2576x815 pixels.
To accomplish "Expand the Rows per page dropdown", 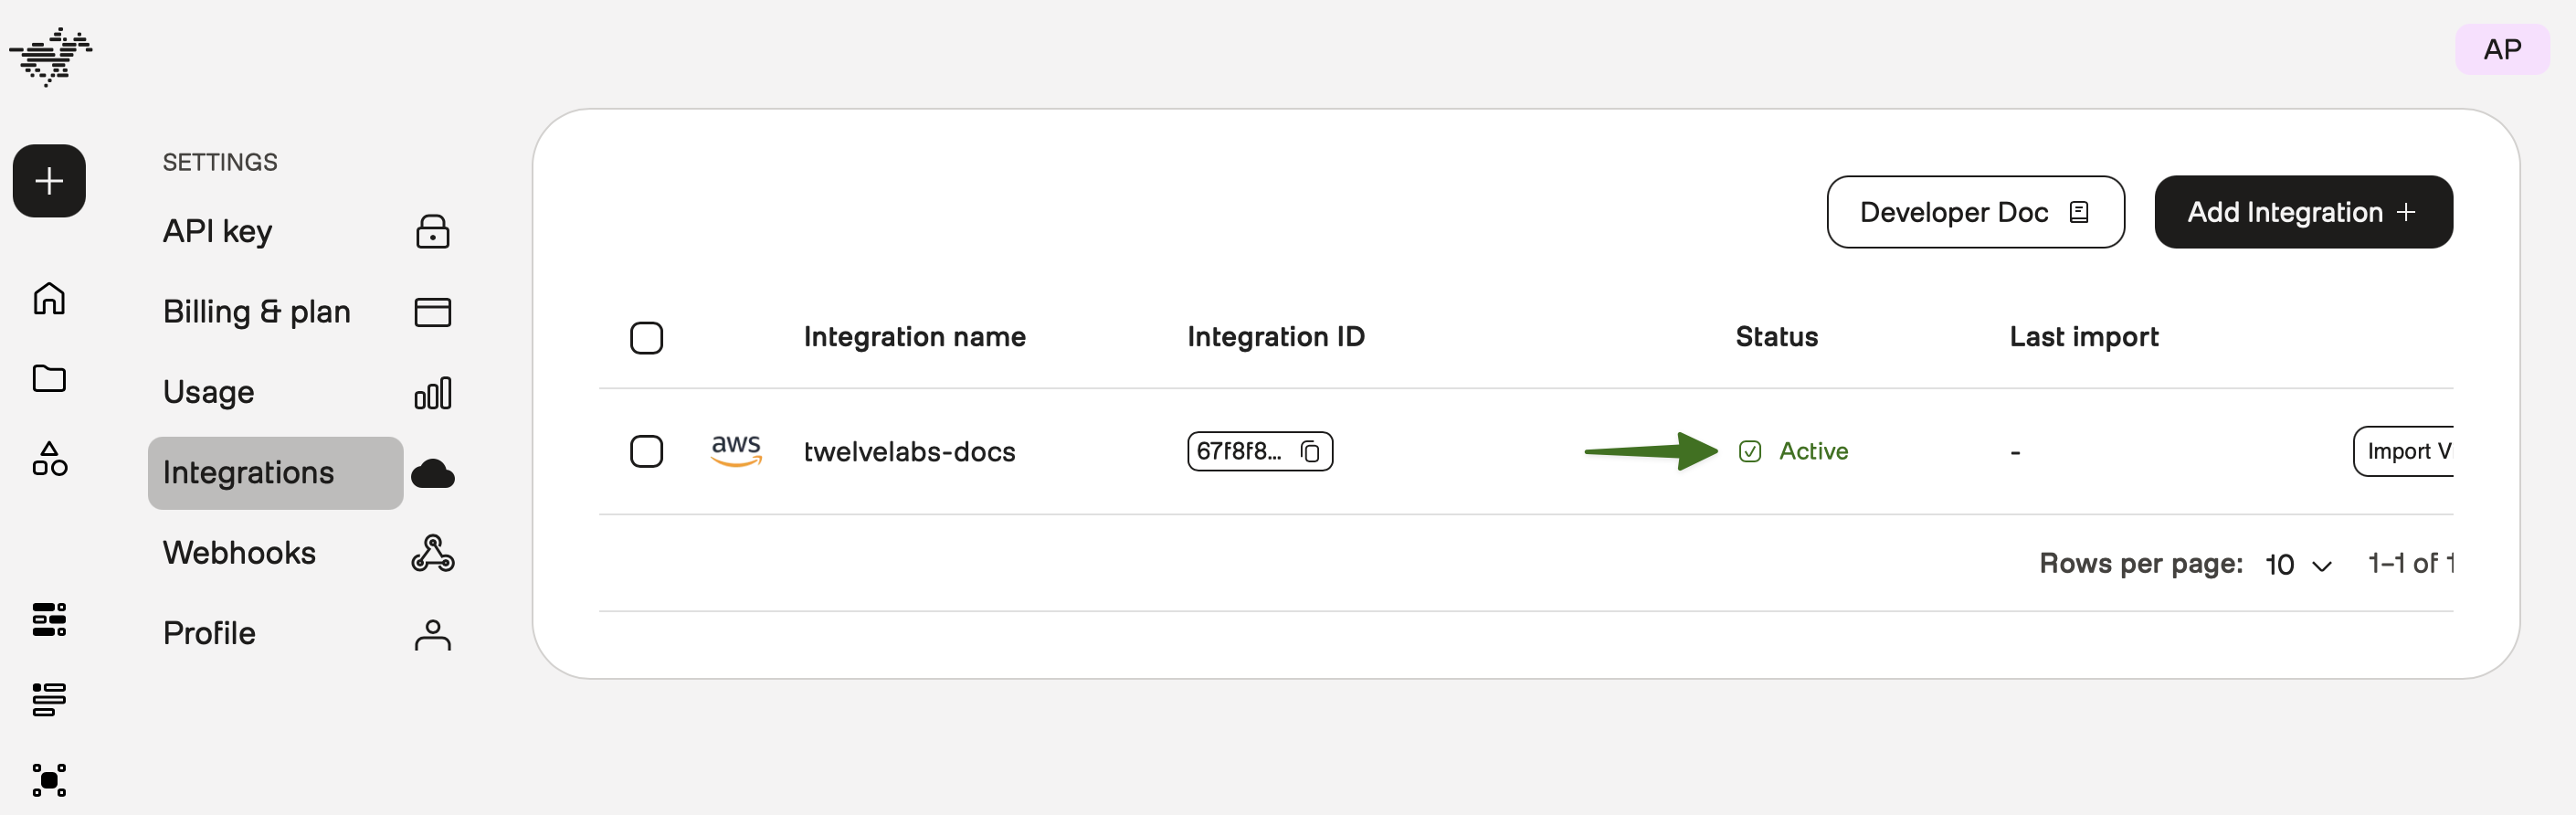I will (x=2298, y=565).
